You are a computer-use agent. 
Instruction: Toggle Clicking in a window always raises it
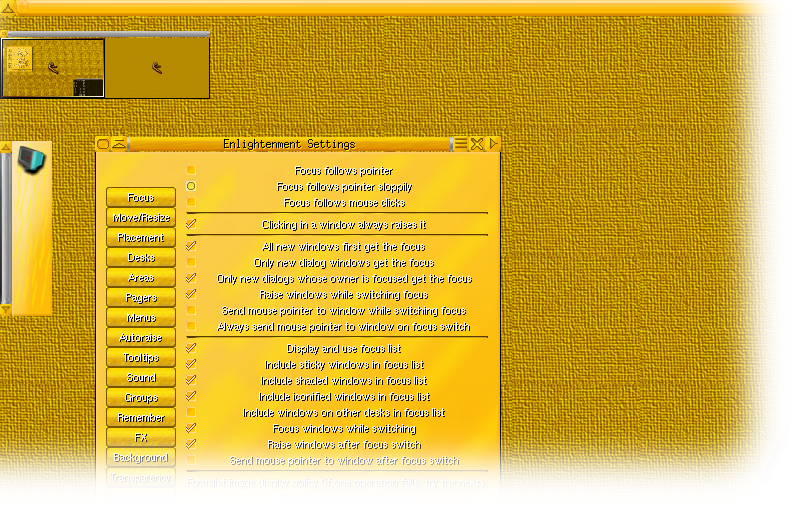click(x=191, y=224)
